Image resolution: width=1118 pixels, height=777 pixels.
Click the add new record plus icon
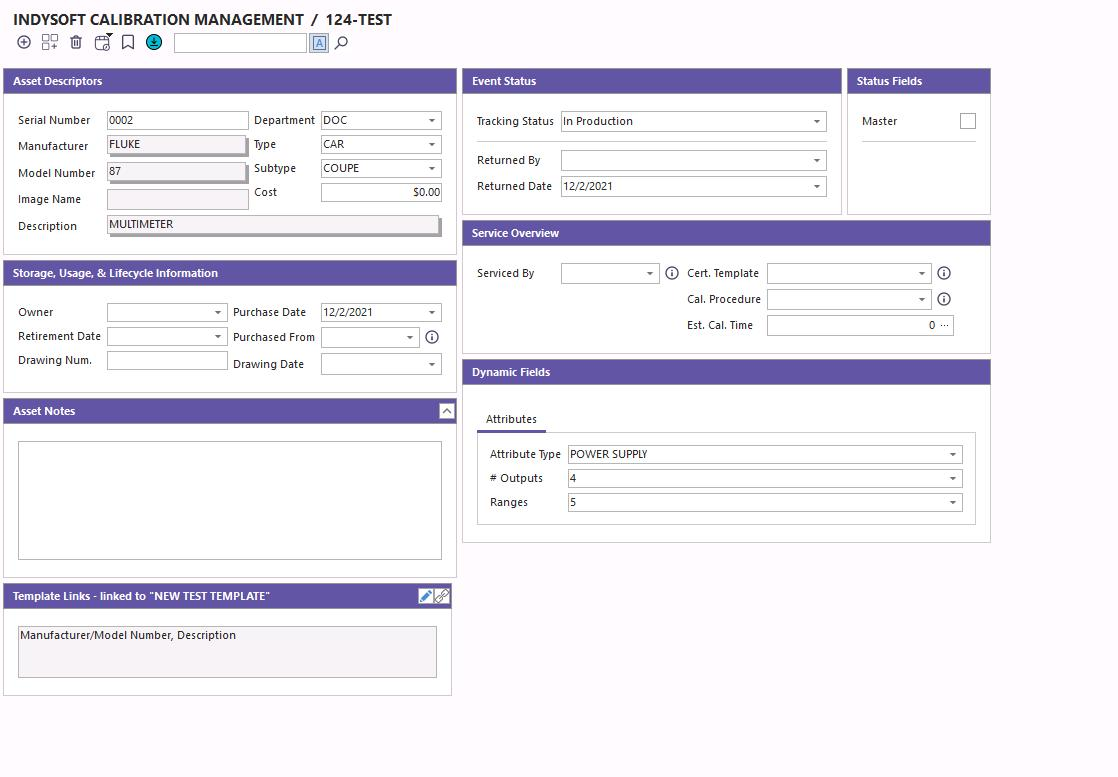click(x=24, y=42)
